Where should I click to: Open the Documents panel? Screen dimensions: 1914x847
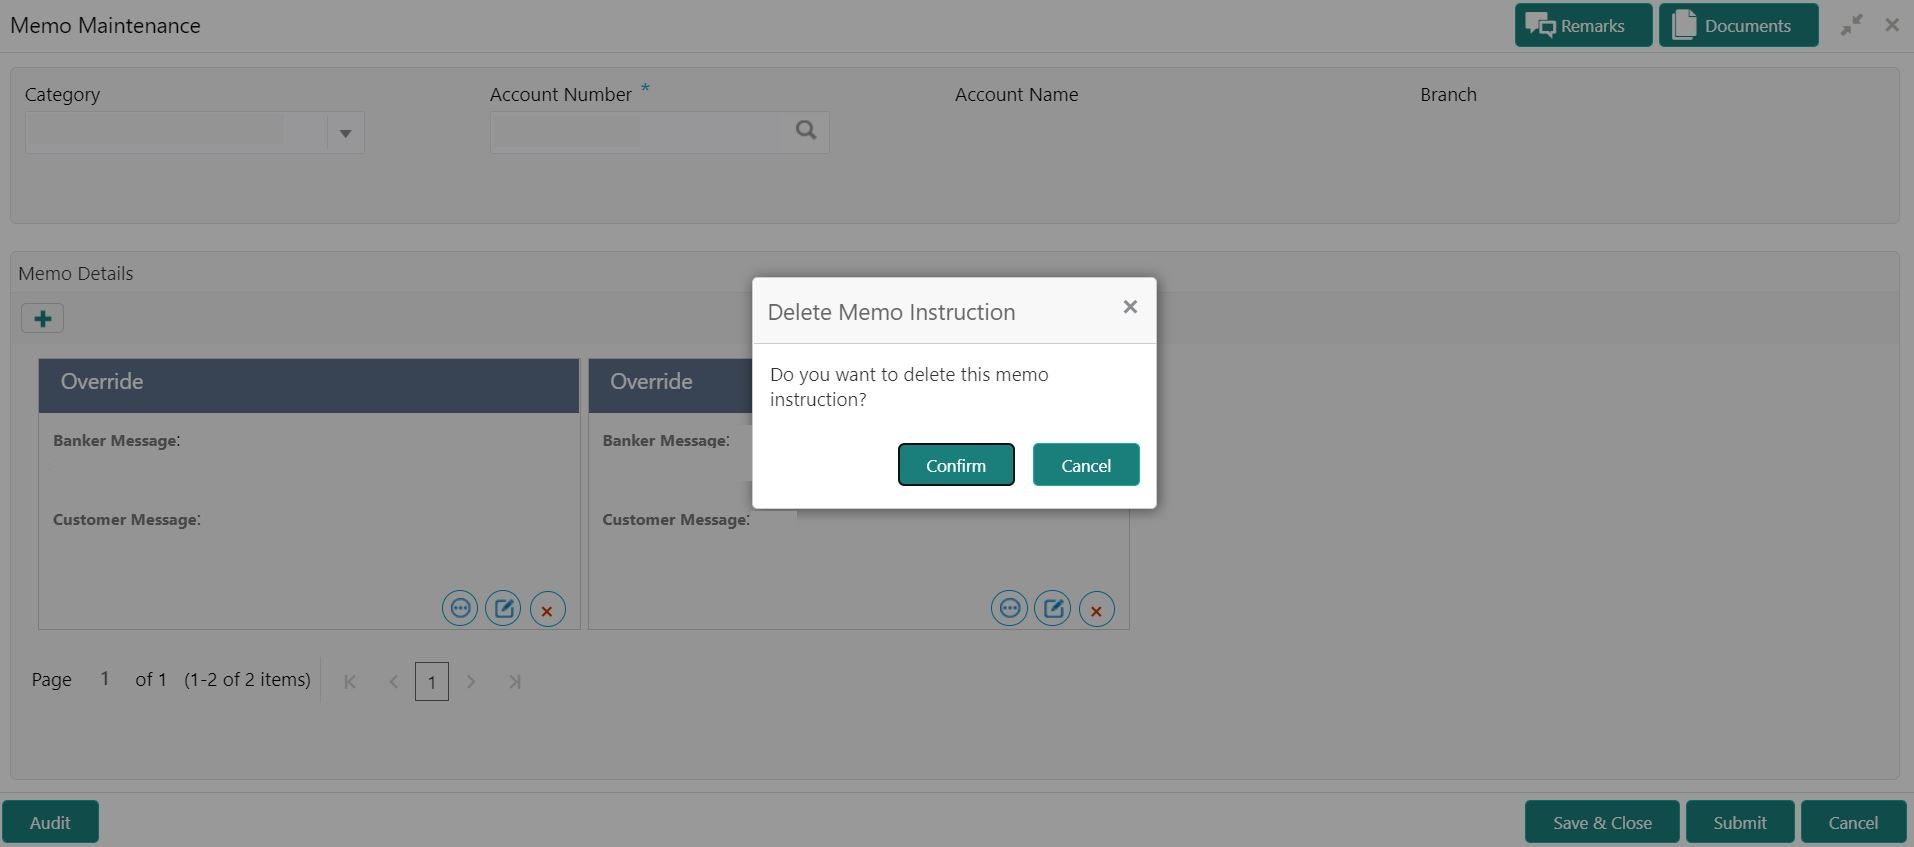pos(1738,25)
